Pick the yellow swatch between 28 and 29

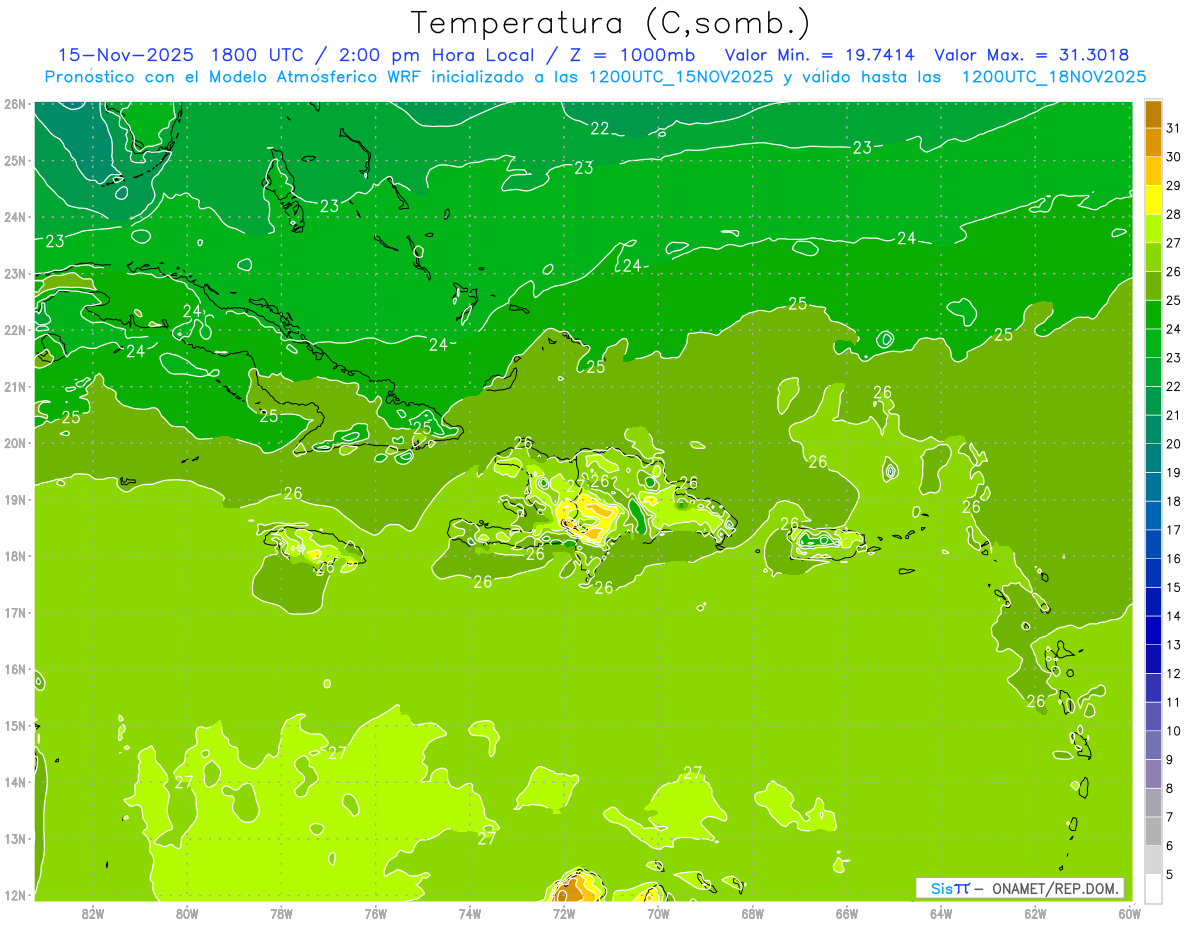click(x=1153, y=201)
